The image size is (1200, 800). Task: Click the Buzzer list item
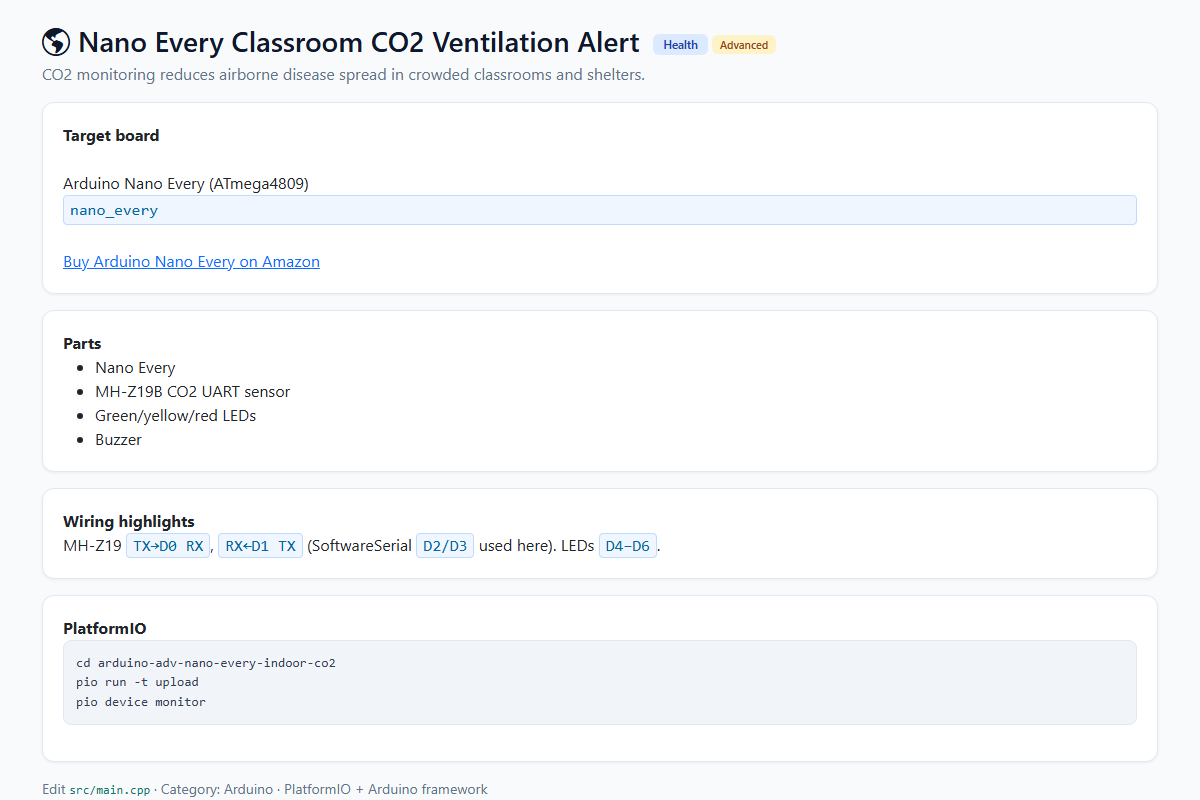coord(119,440)
